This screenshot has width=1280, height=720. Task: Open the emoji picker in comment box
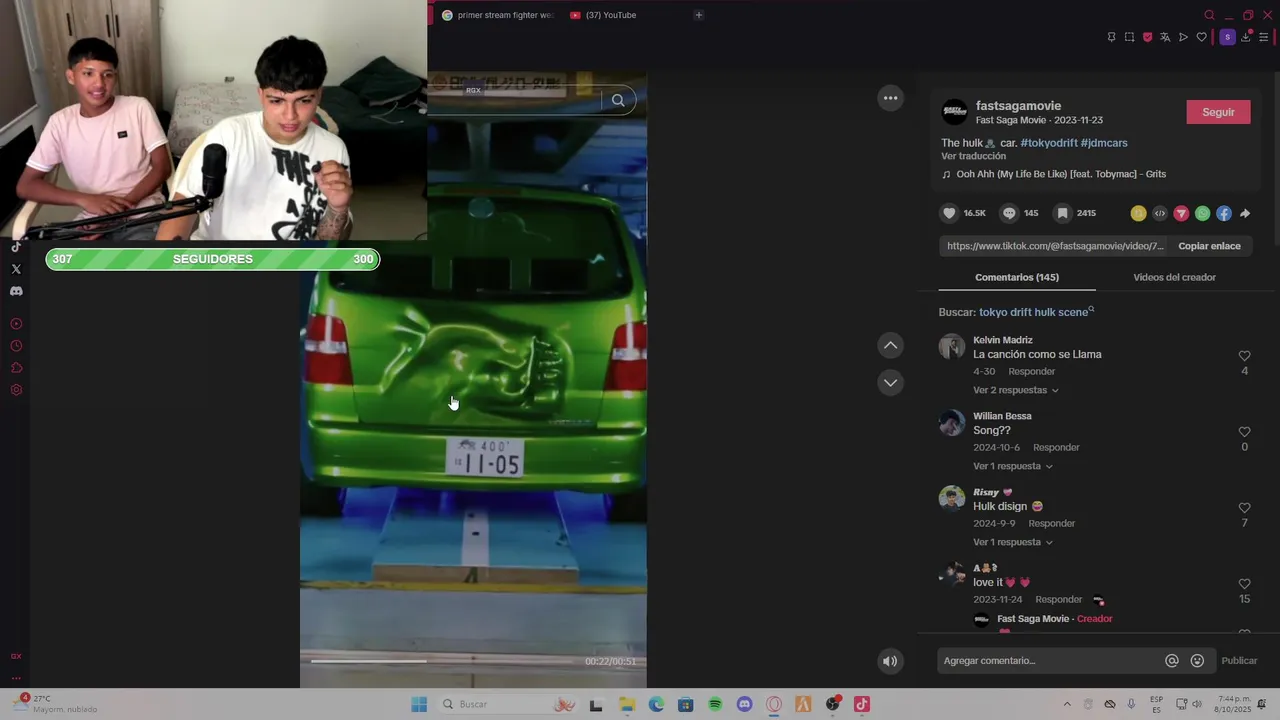[x=1197, y=661]
